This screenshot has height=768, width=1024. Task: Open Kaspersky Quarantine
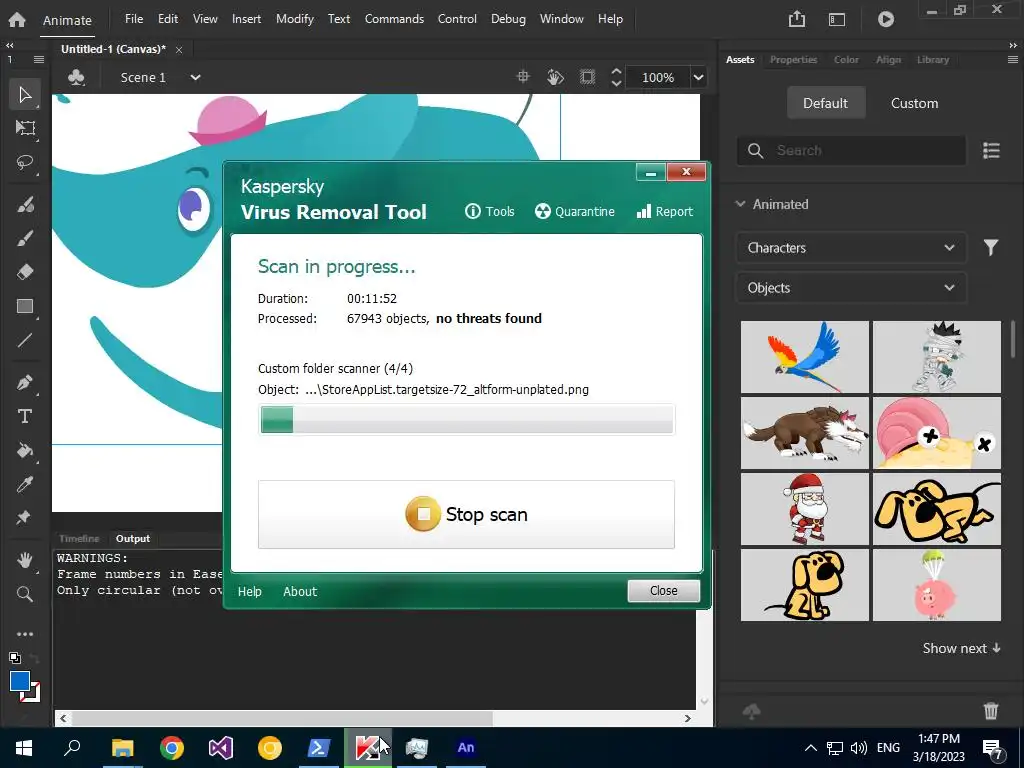[x=575, y=211]
